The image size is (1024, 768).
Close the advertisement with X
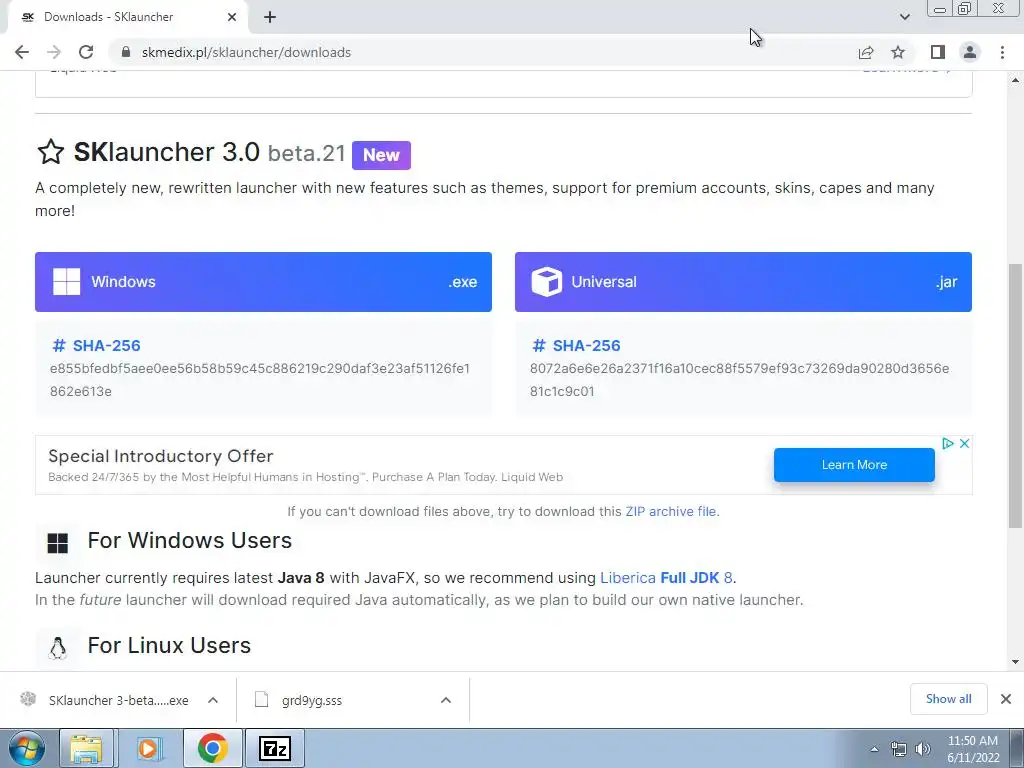(x=965, y=443)
